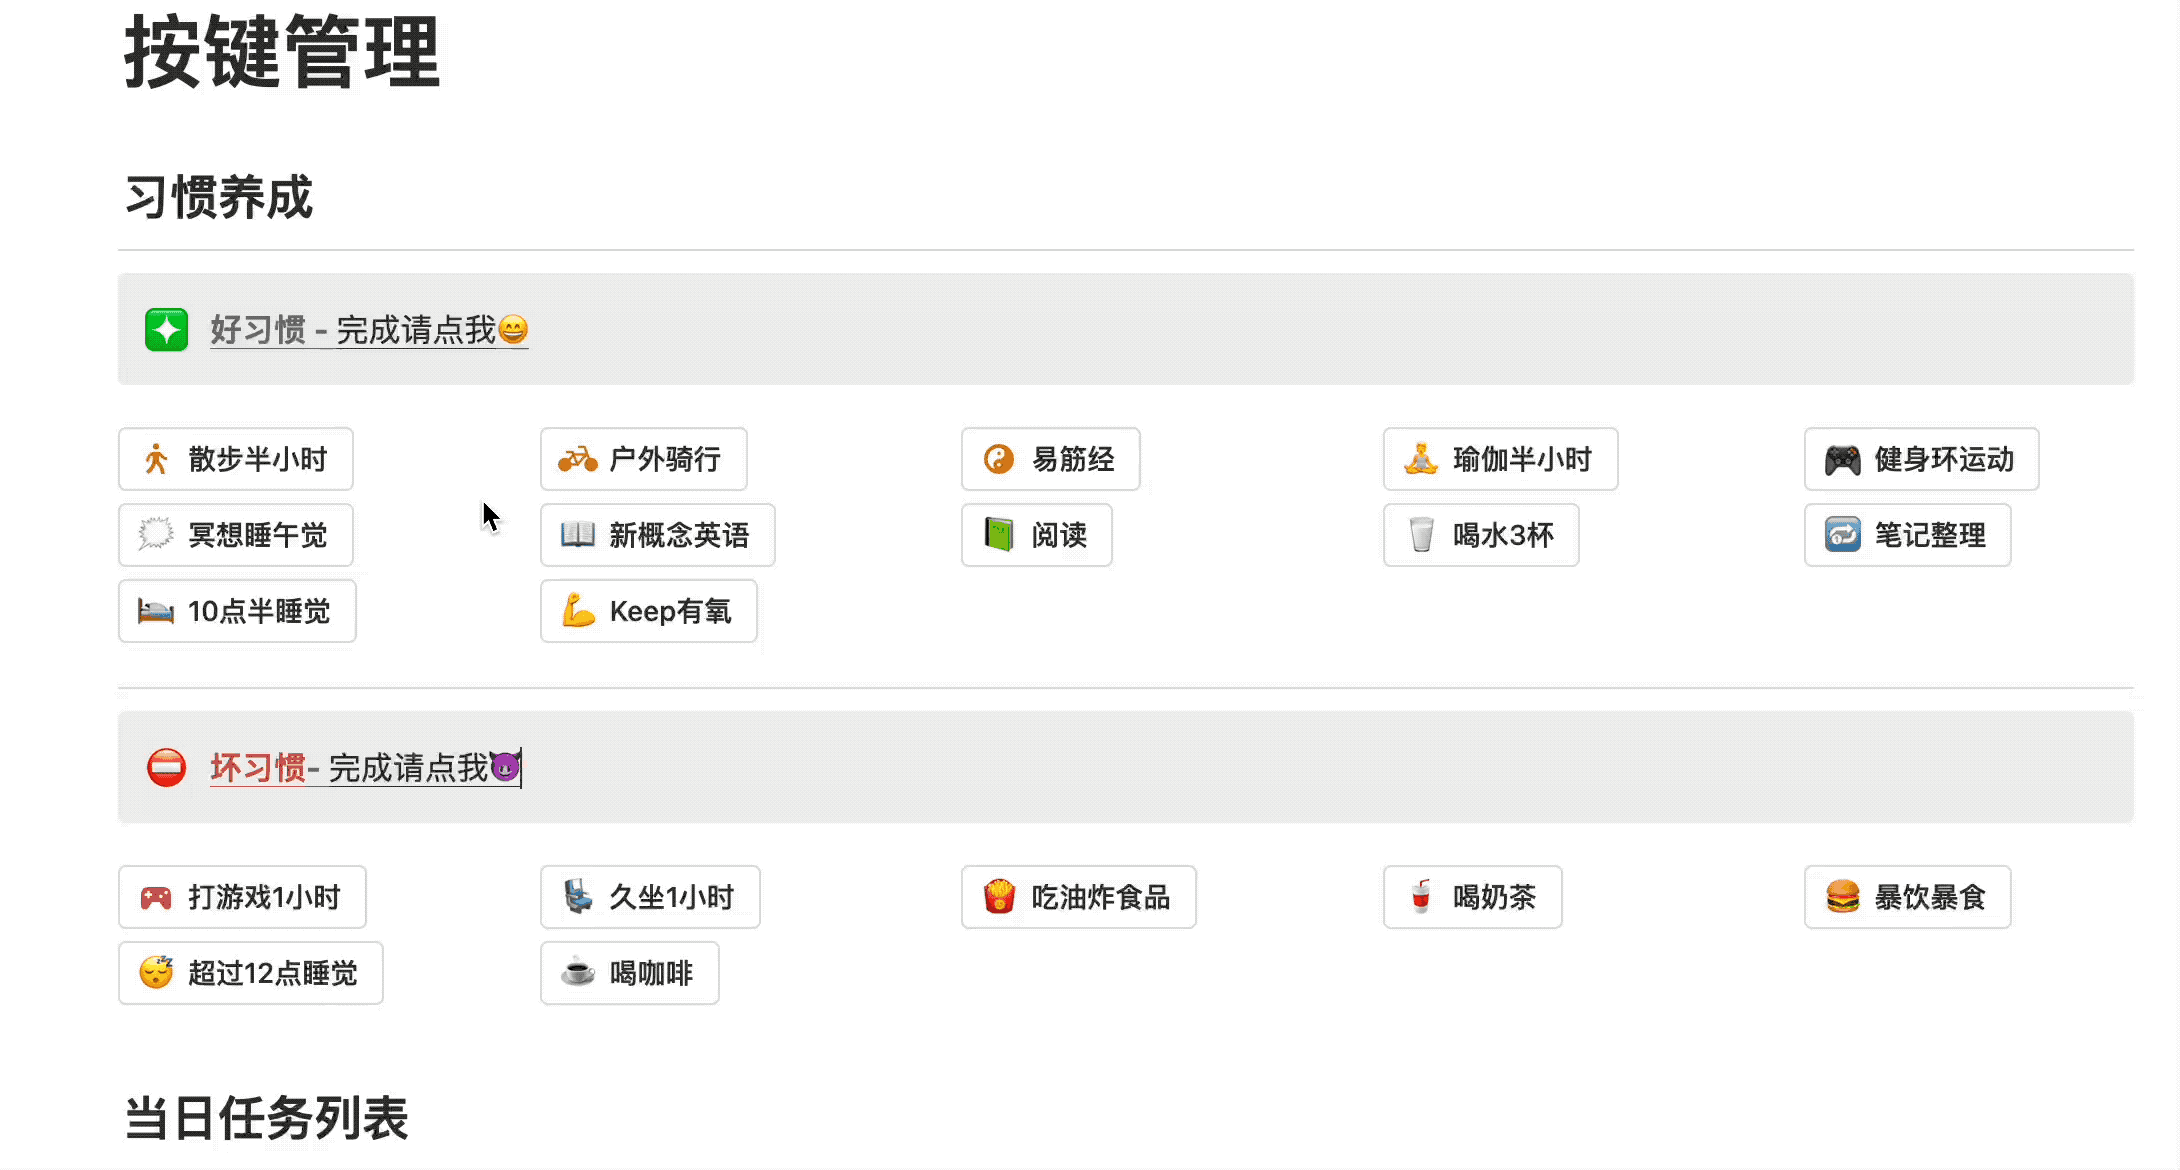2180x1170 pixels.
Task: Click the 当日任务列表 heading
Action: pyautogui.click(x=266, y=1118)
